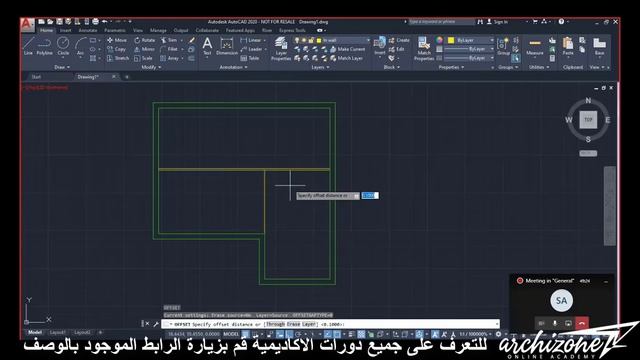Open Layer Properties manager
Image resolution: width=640 pixels, height=360 pixels.
281,48
